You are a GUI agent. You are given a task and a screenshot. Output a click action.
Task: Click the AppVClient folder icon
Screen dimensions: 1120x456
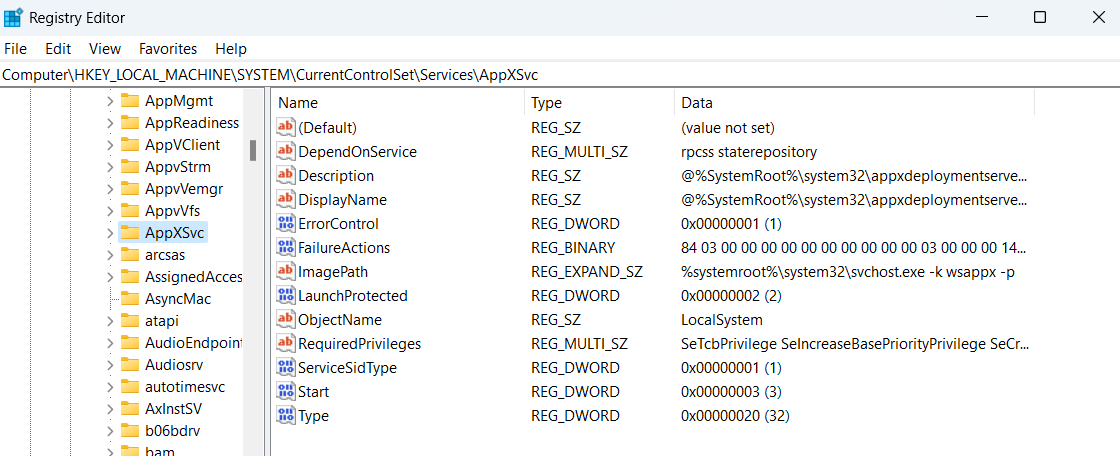[x=129, y=145]
